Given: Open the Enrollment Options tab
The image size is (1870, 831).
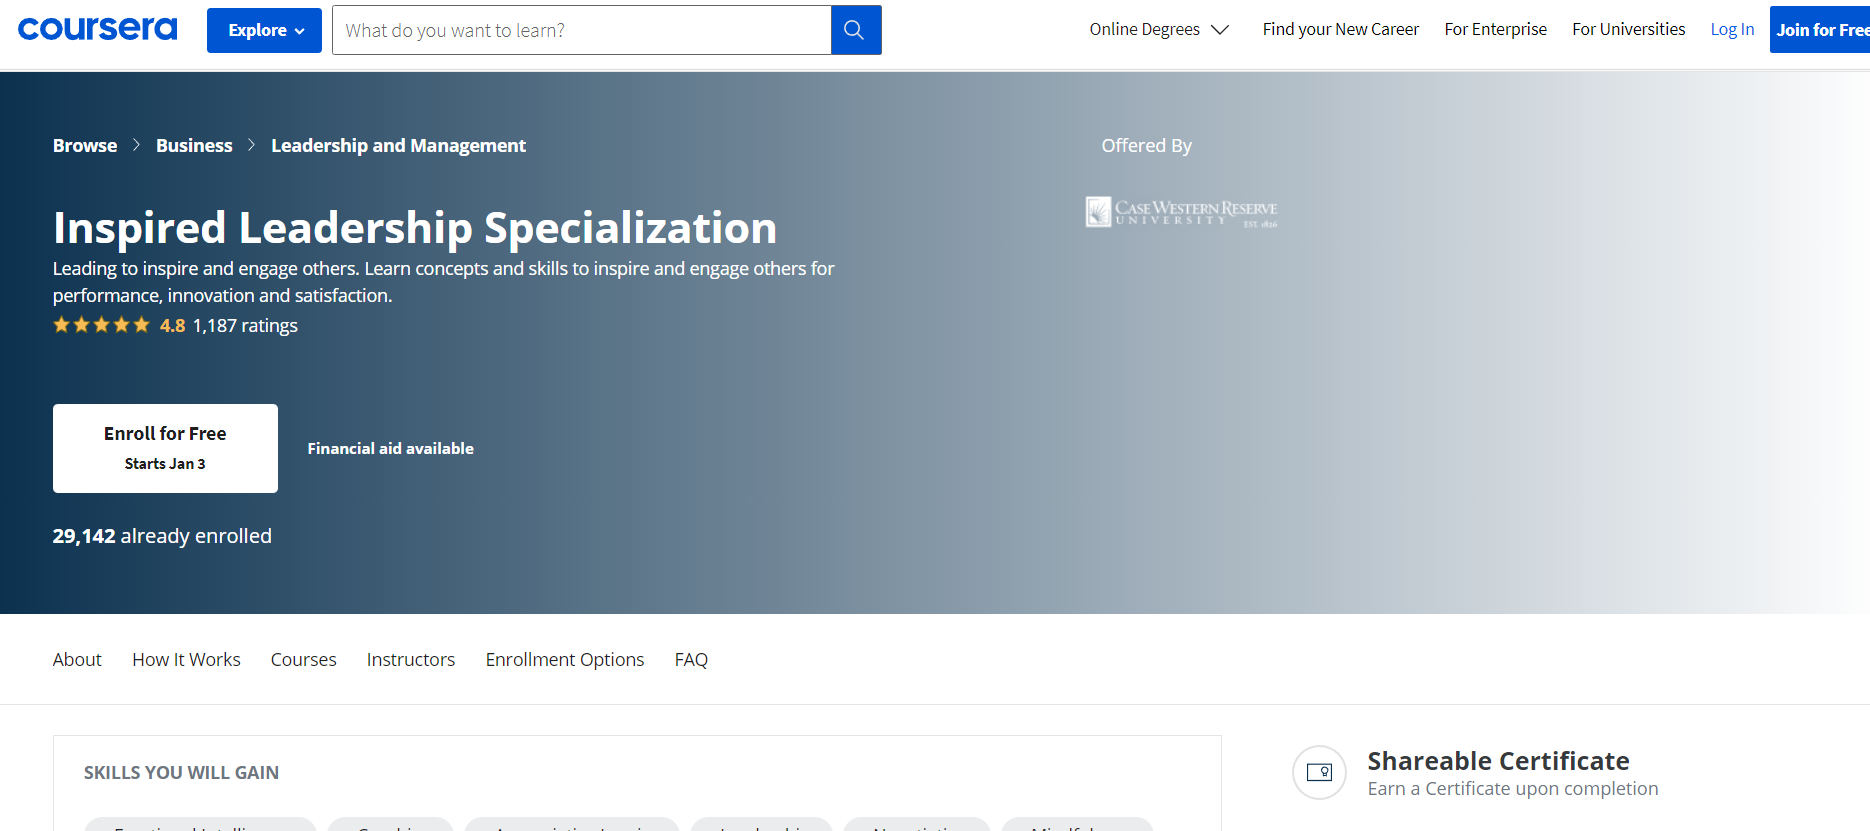Looking at the screenshot, I should (565, 659).
